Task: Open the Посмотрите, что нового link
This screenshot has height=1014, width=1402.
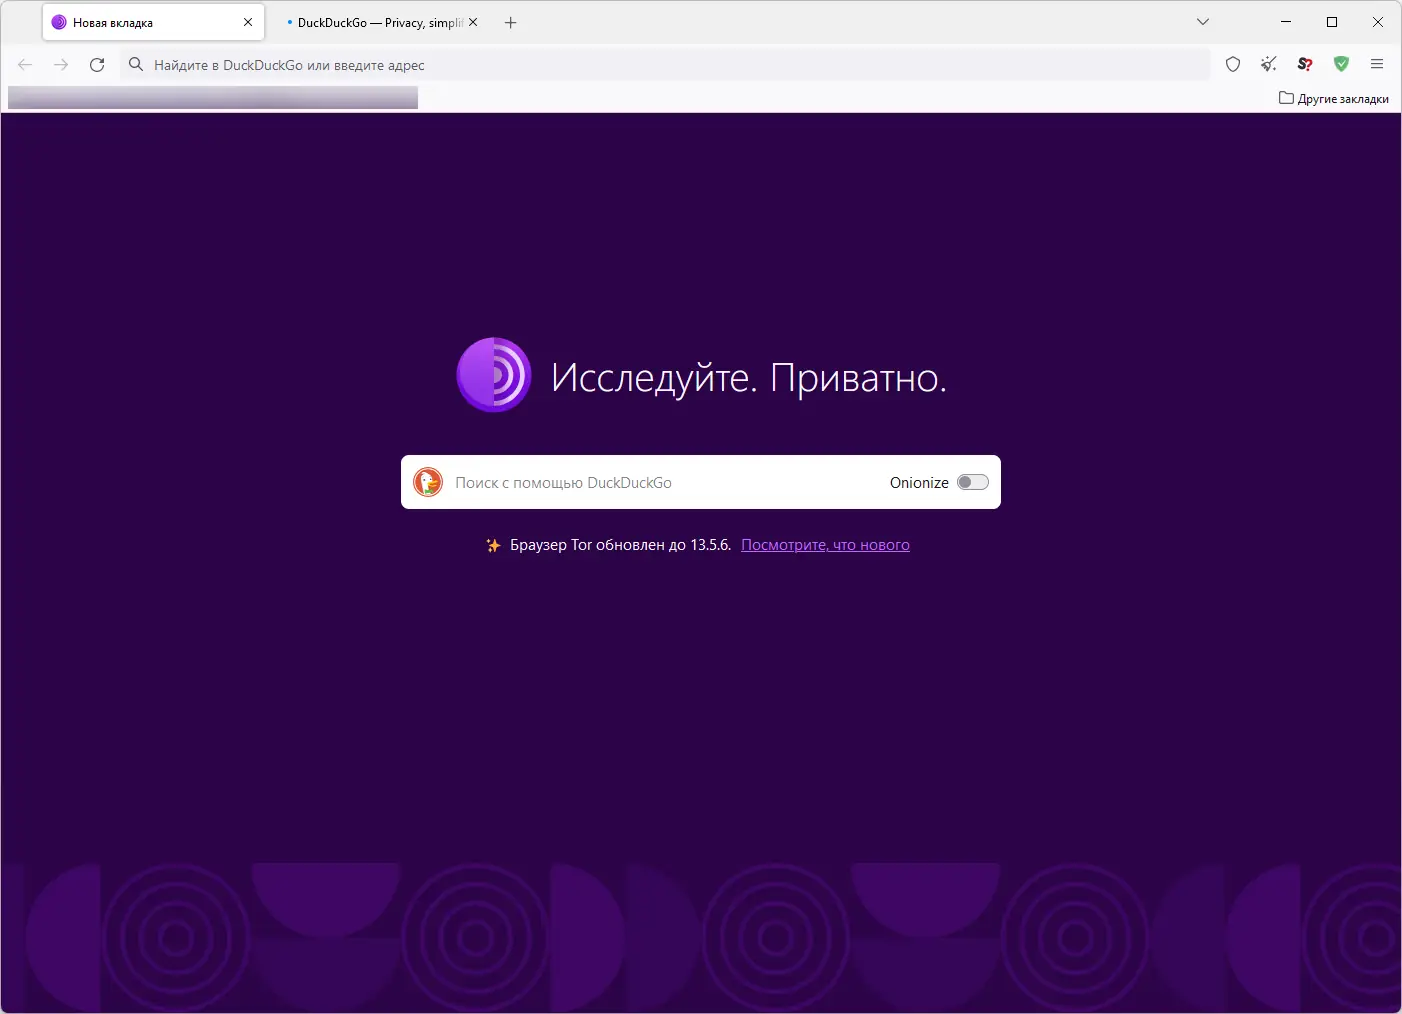Action: pyautogui.click(x=825, y=545)
